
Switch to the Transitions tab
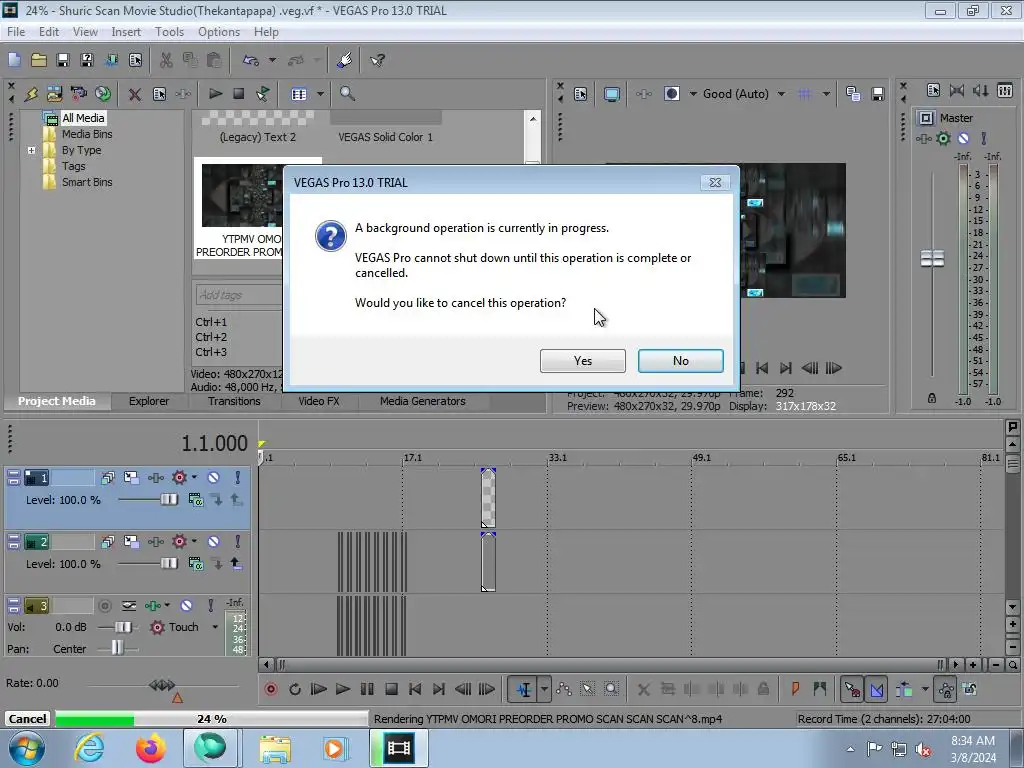(x=234, y=401)
